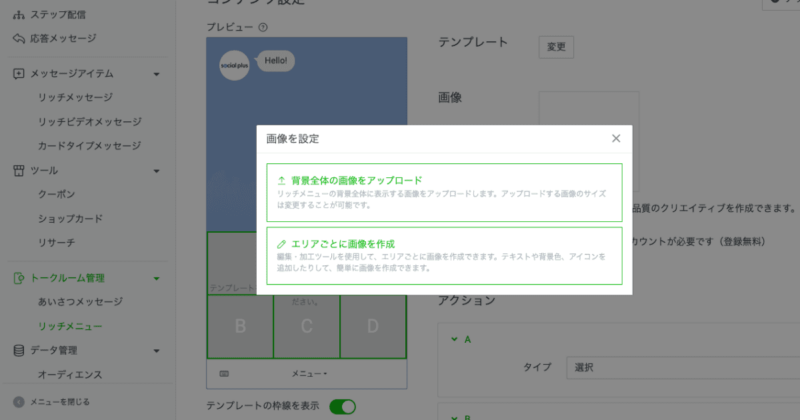
Task: Close the 画像を設定 dialog
Action: point(616,139)
